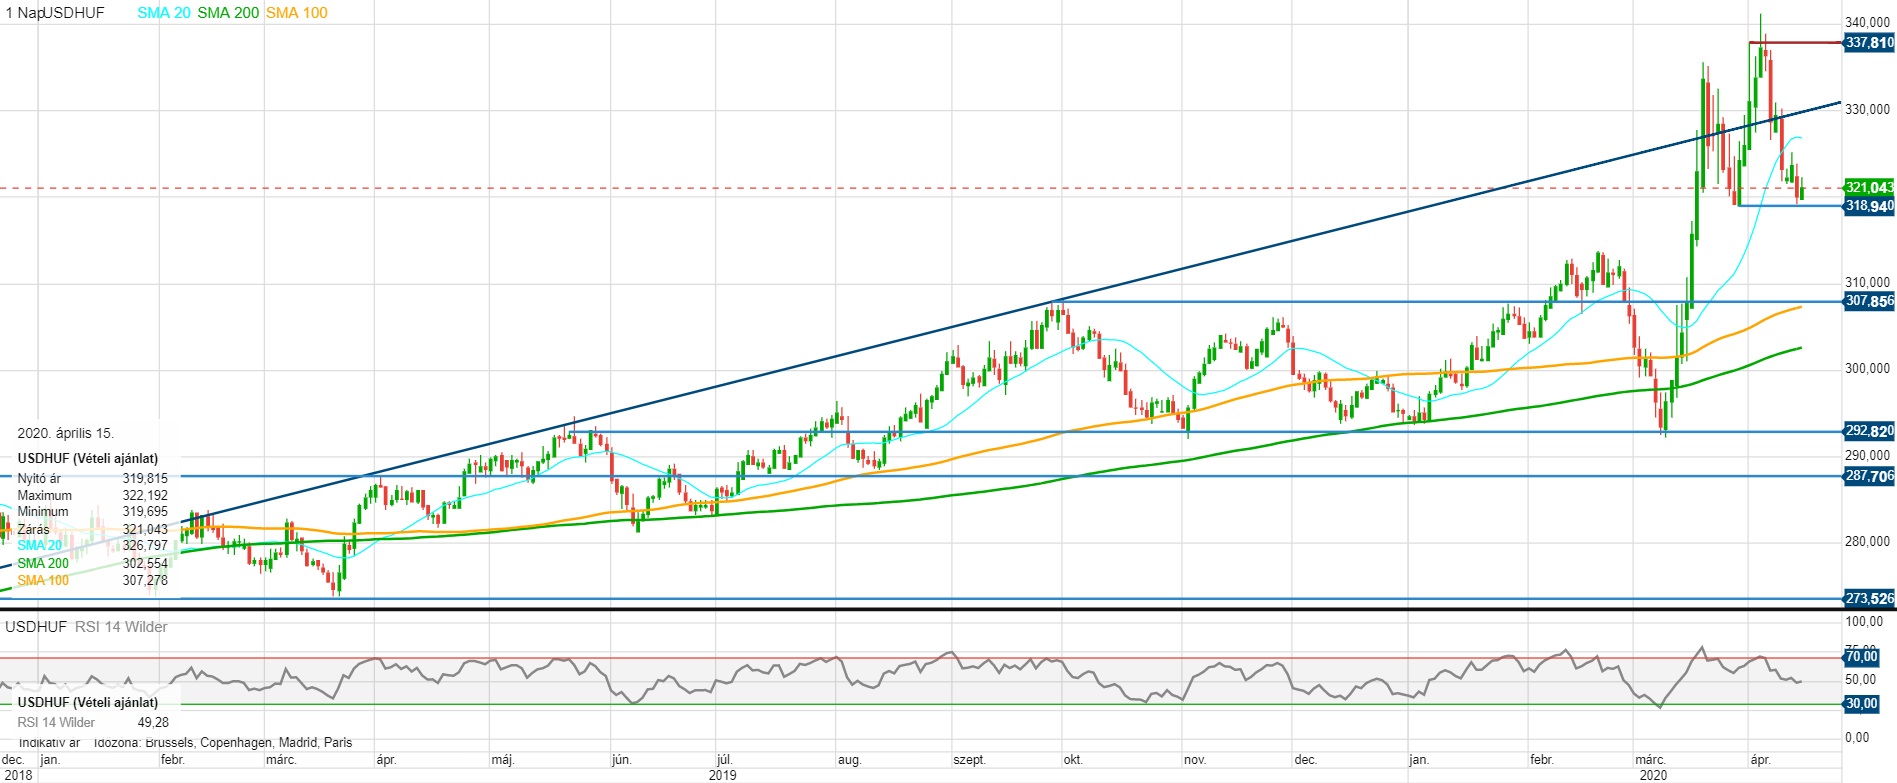Click the SMA 100 value 307,278

145,580
